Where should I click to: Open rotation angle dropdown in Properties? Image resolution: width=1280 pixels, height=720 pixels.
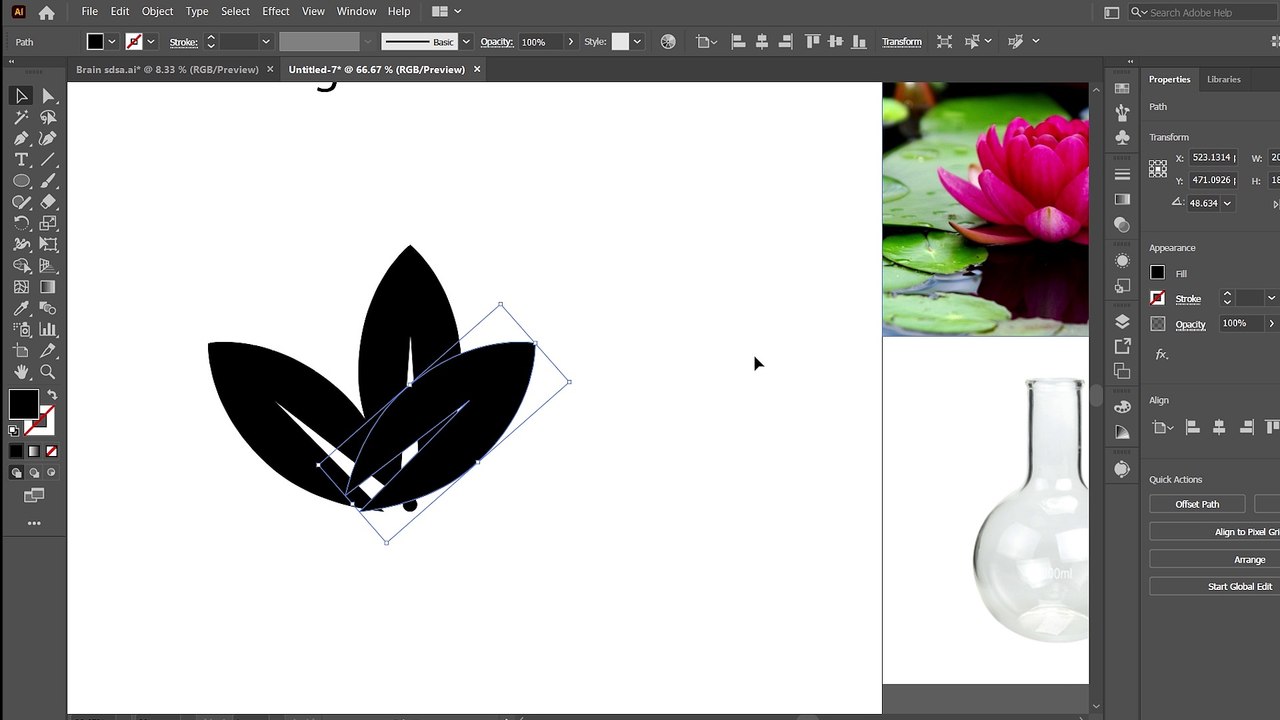point(1227,203)
